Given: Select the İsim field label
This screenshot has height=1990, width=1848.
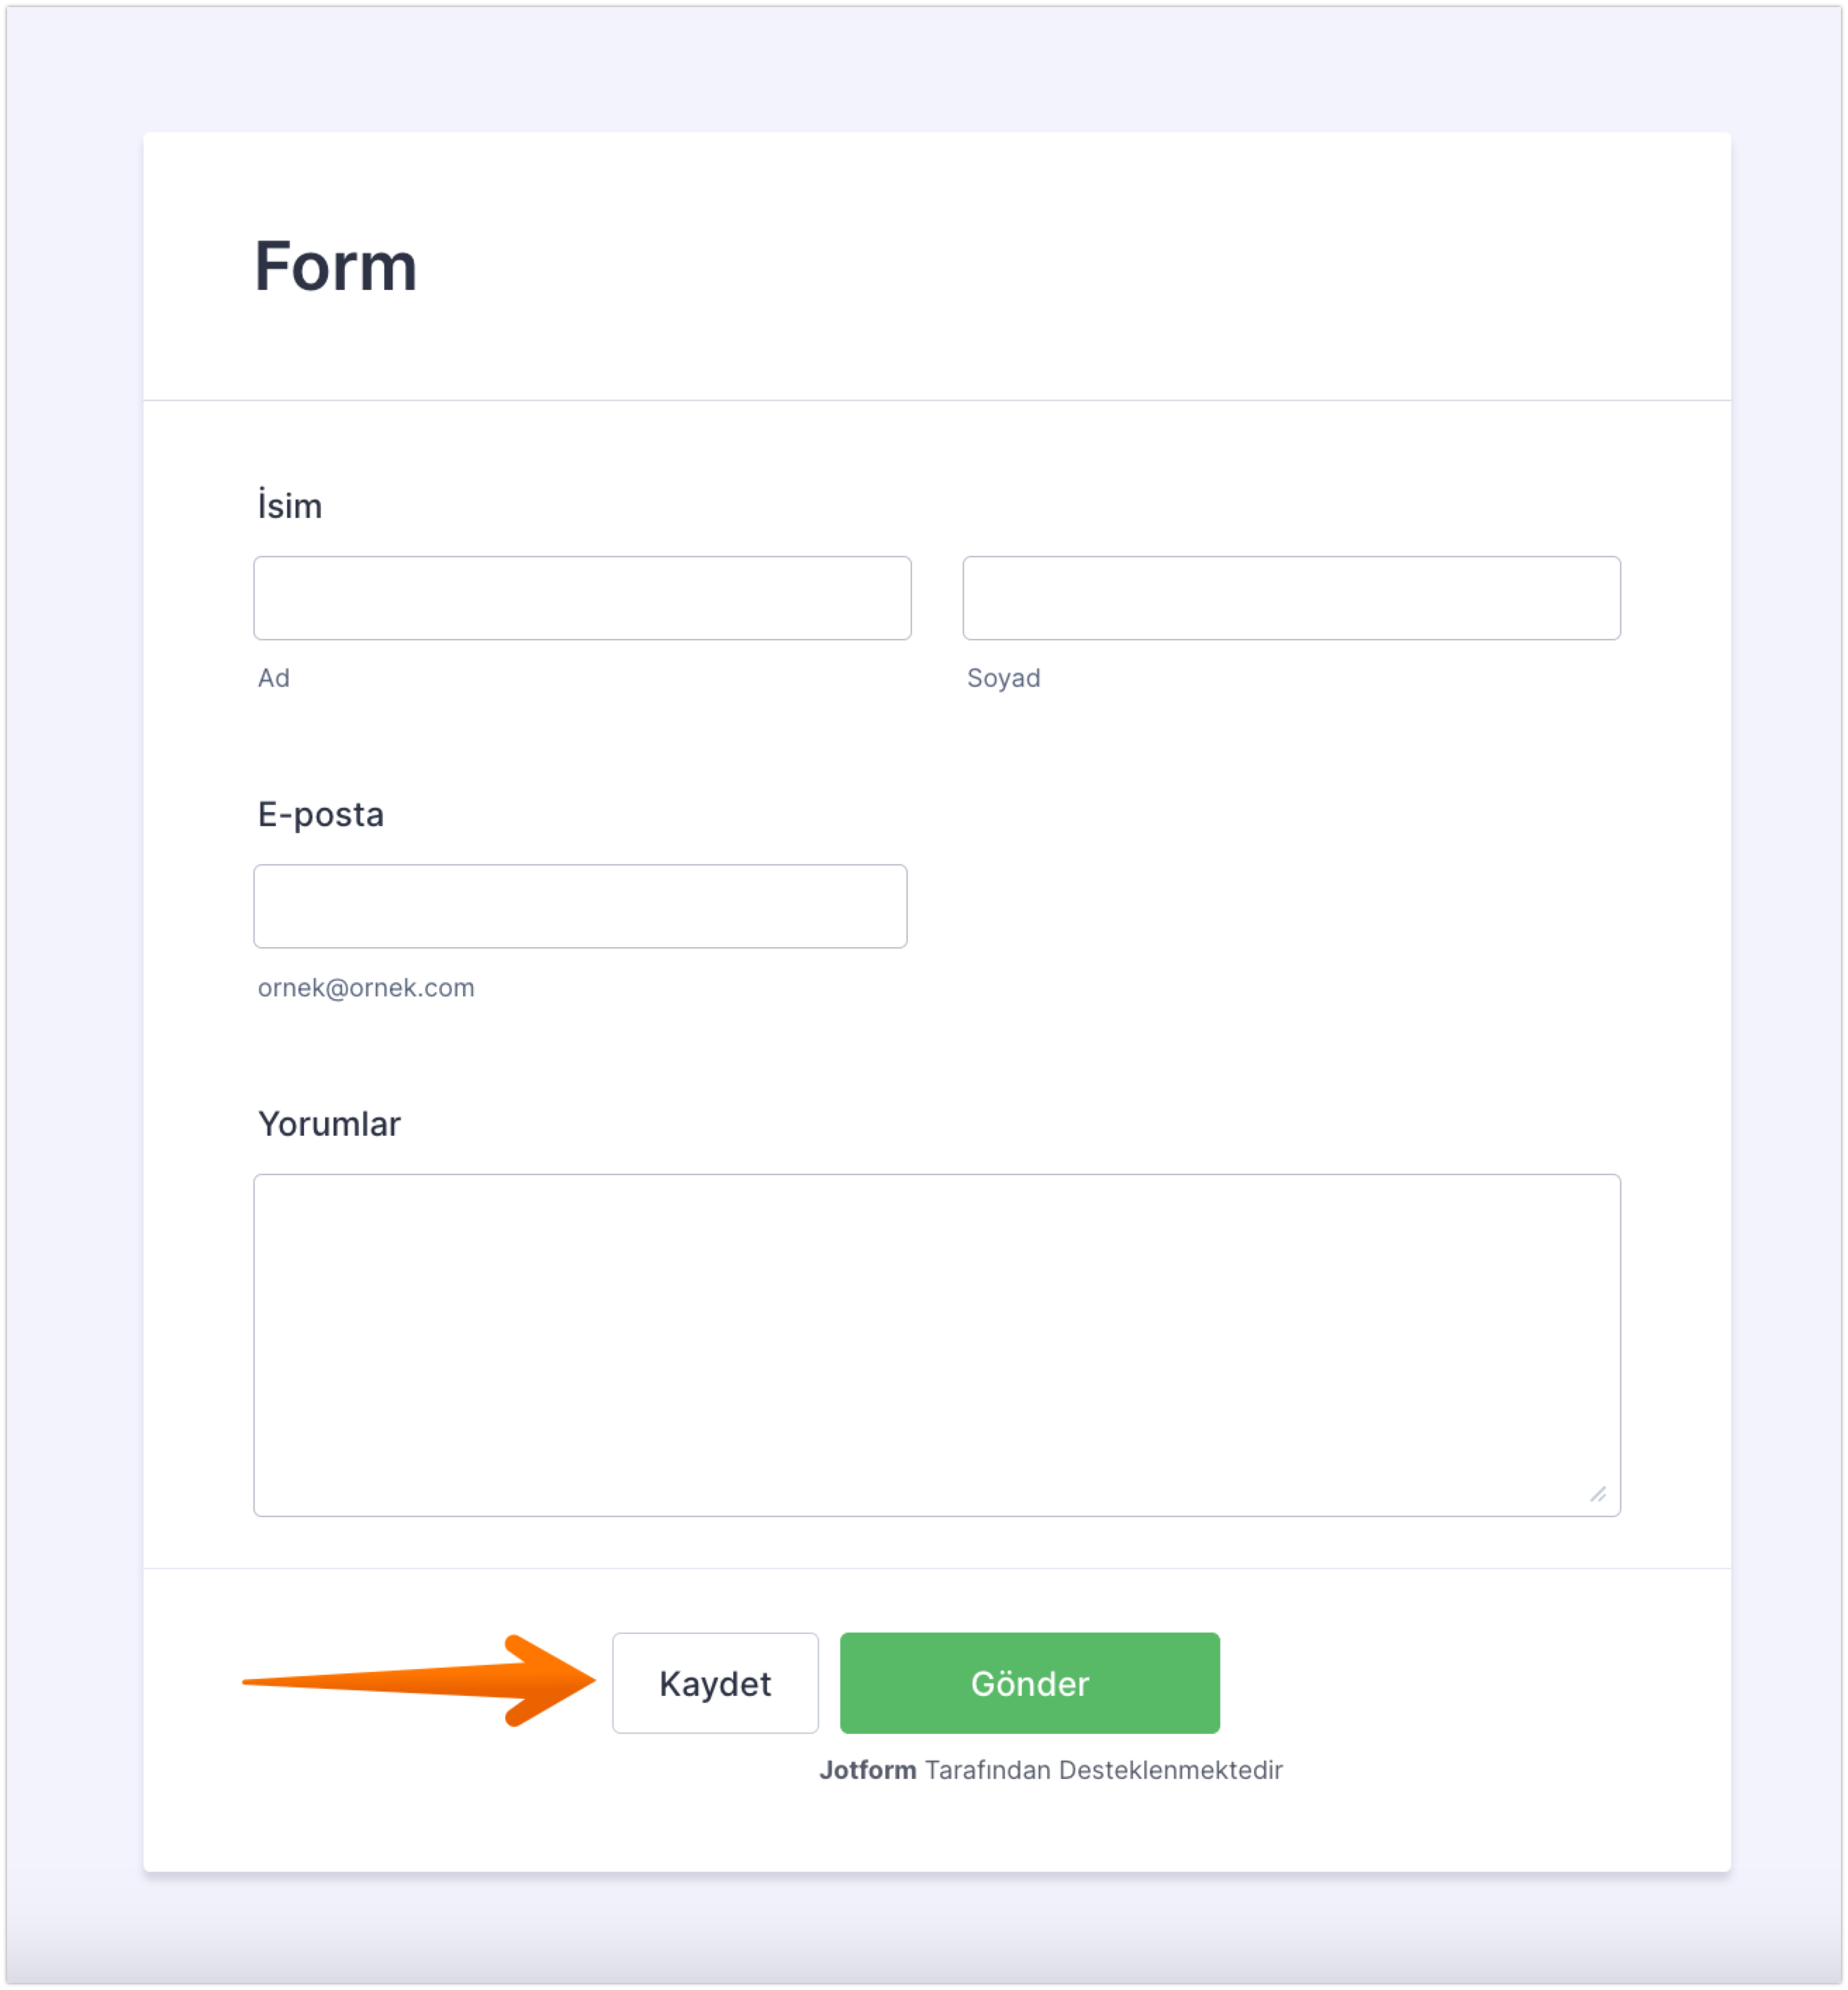Looking at the screenshot, I should coord(290,506).
